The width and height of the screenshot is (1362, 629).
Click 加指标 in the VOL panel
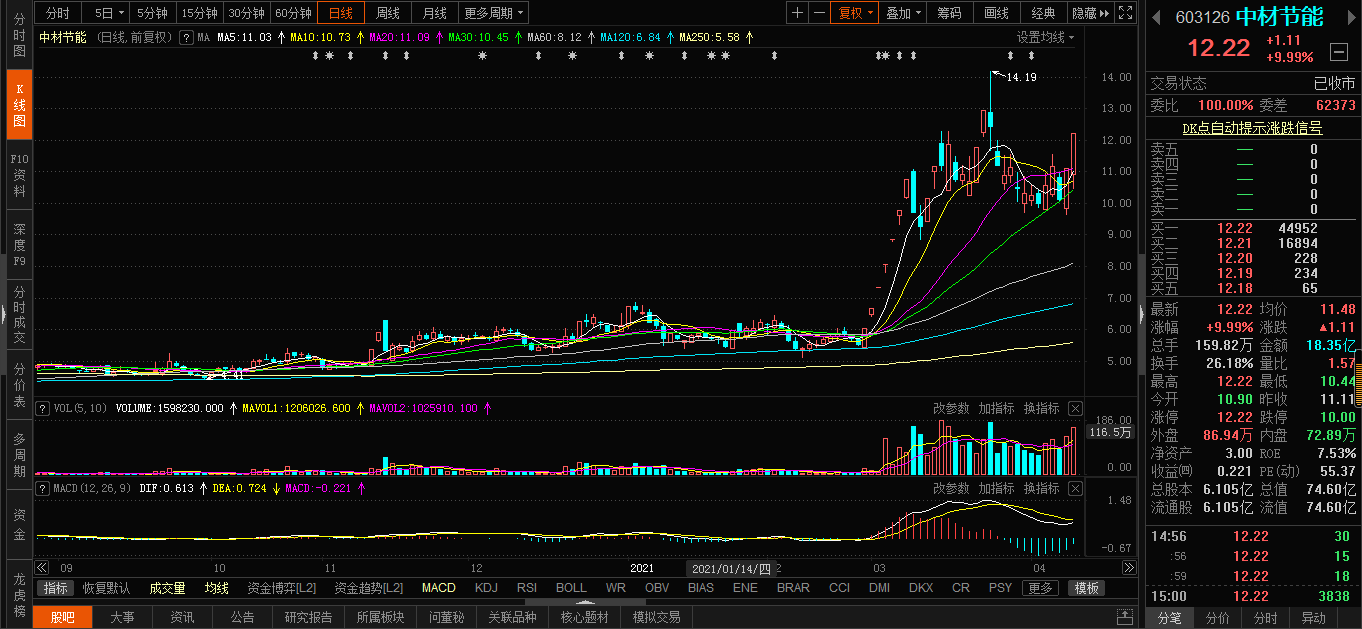pyautogui.click(x=996, y=408)
